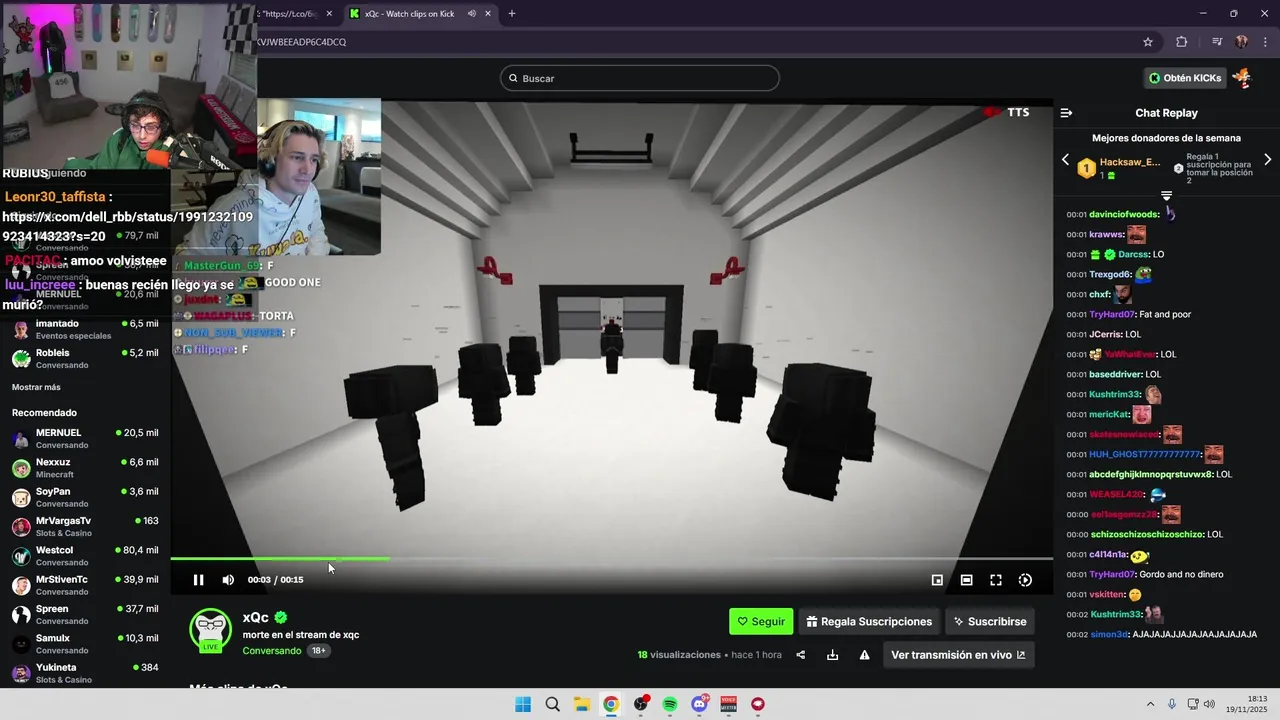Open Chrome media controls icon

(x=1217, y=42)
